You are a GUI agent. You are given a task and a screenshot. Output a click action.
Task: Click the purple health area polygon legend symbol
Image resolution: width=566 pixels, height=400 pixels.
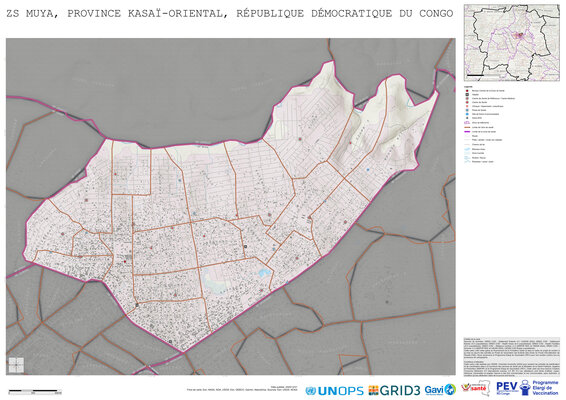pos(467,122)
